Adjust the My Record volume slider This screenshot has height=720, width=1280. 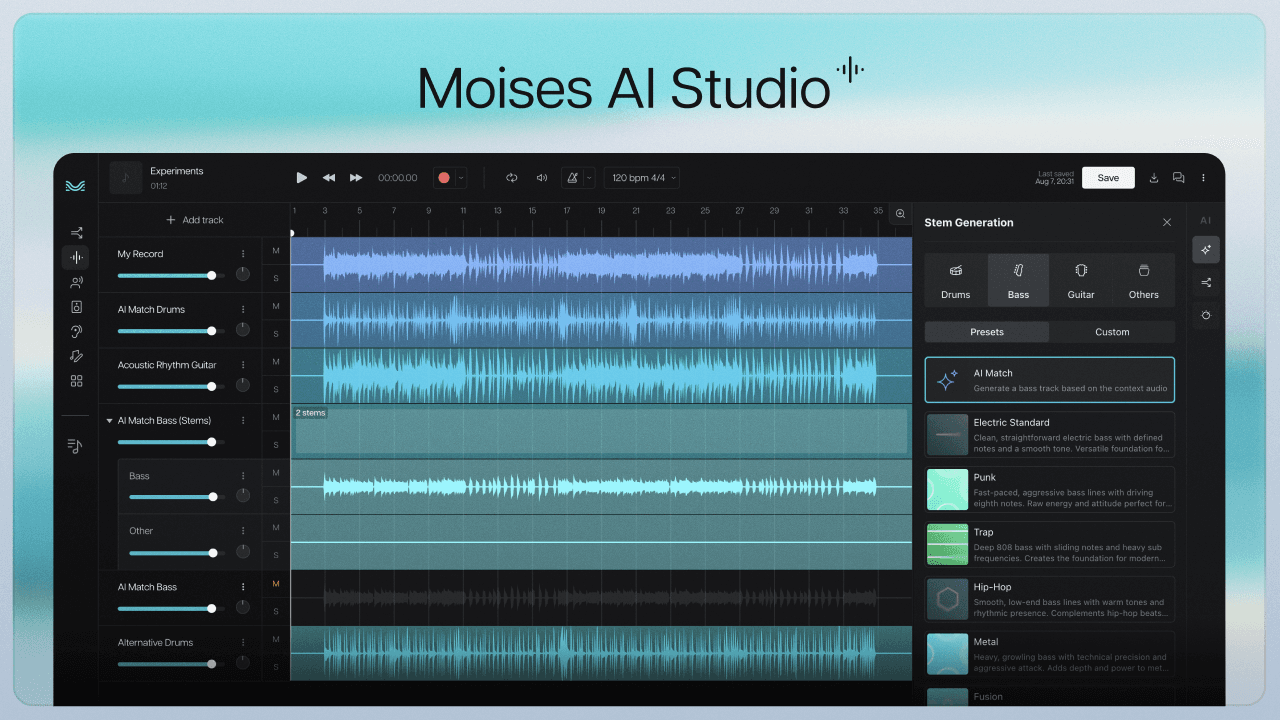tap(171, 275)
